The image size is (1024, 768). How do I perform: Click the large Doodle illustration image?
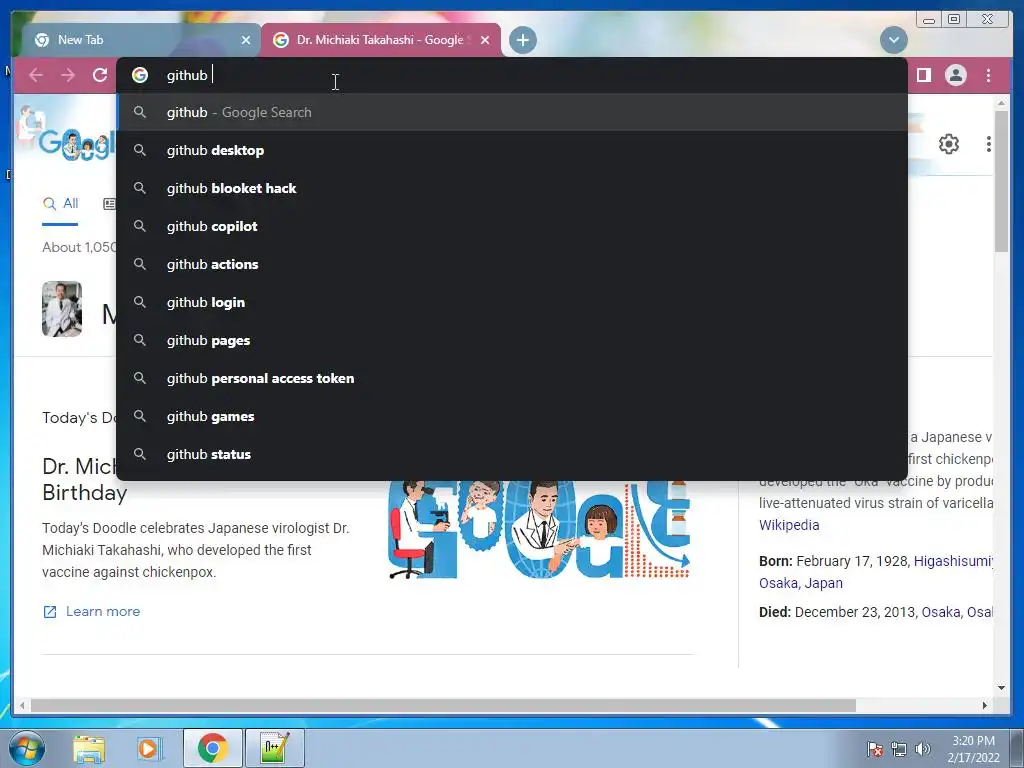click(x=539, y=530)
